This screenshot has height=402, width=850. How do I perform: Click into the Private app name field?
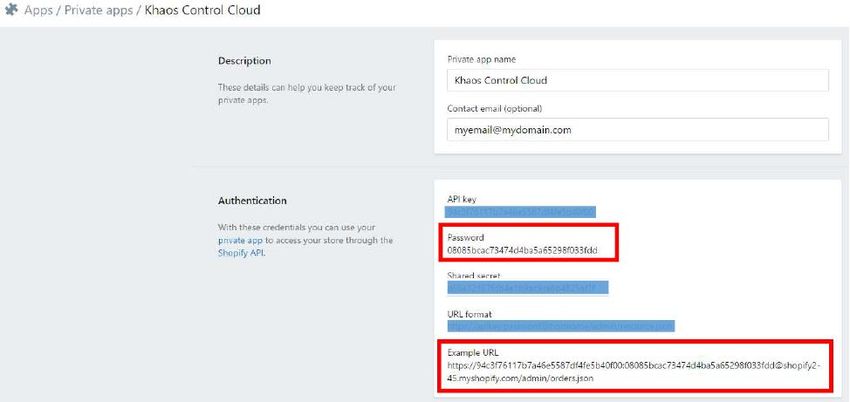[x=638, y=80]
